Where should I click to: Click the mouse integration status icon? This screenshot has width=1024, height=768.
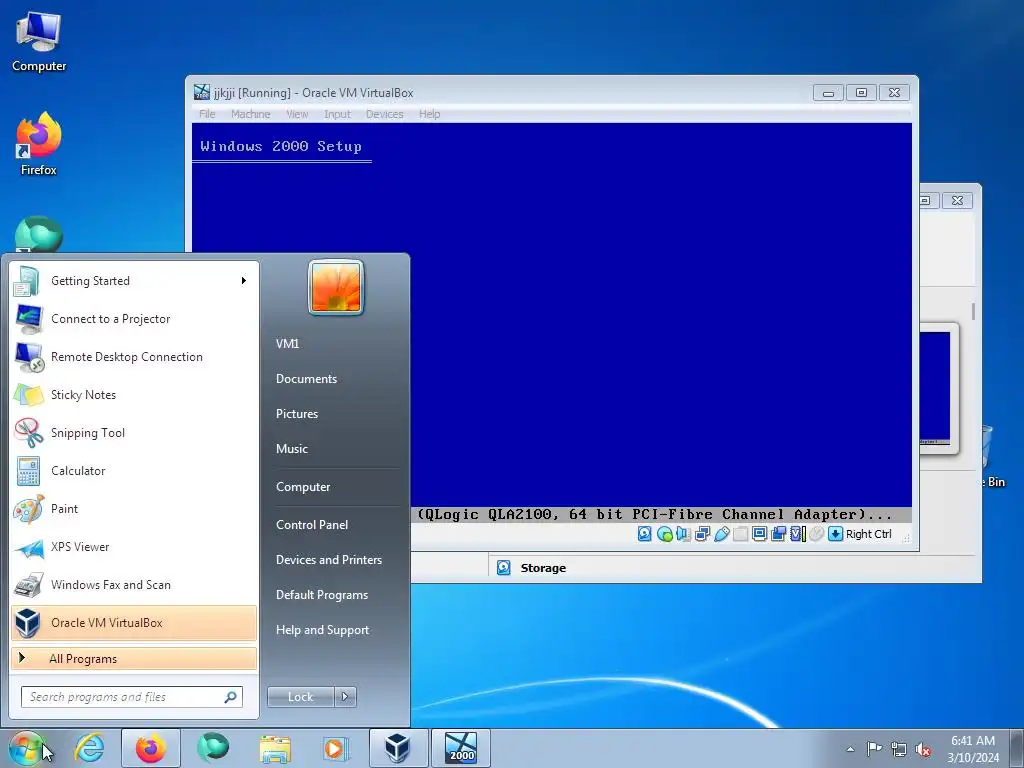point(816,534)
